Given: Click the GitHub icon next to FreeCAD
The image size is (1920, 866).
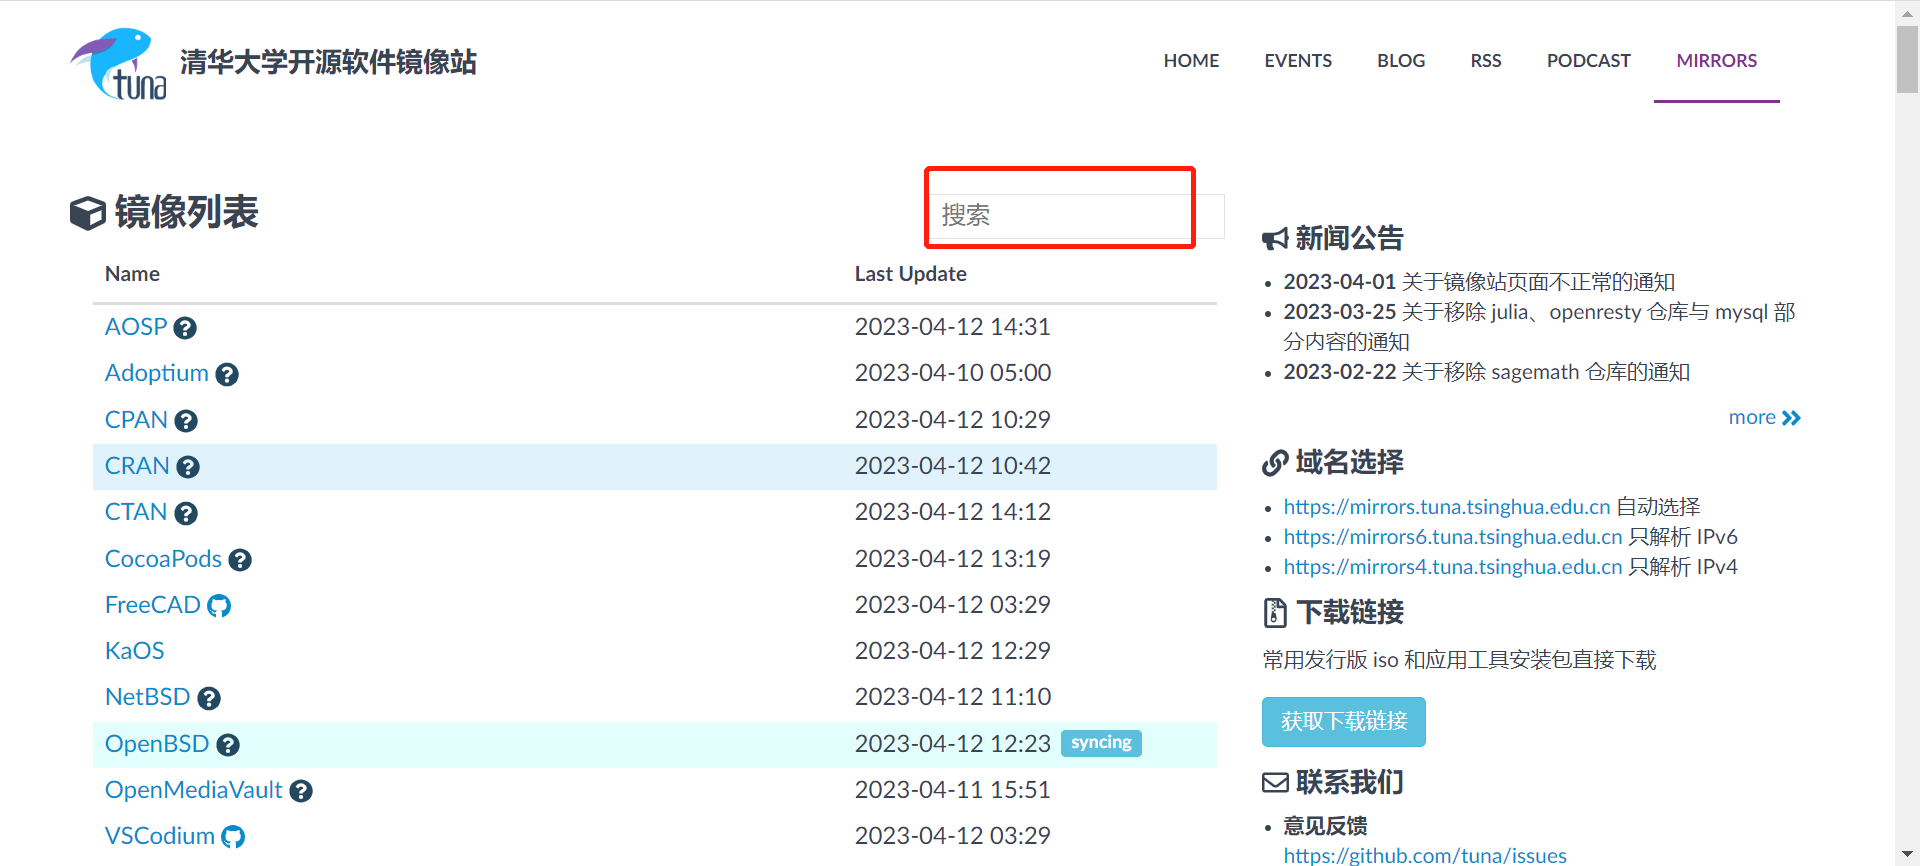Looking at the screenshot, I should (219, 606).
